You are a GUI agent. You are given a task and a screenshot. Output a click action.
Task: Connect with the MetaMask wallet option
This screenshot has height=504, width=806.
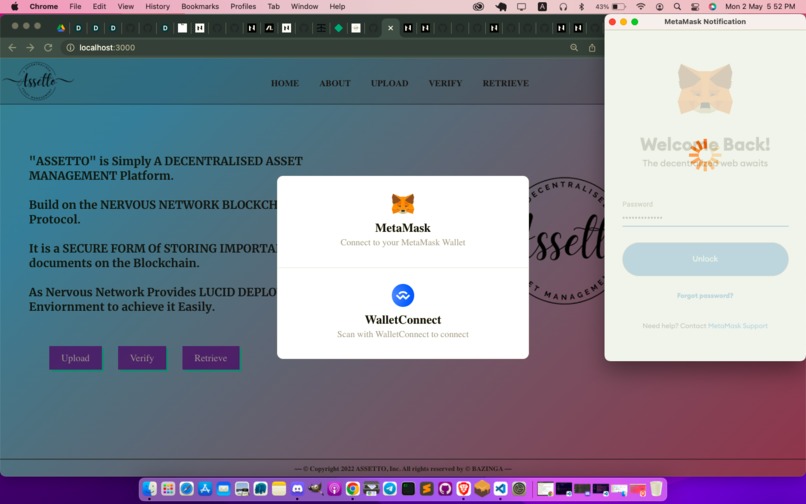coord(402,222)
